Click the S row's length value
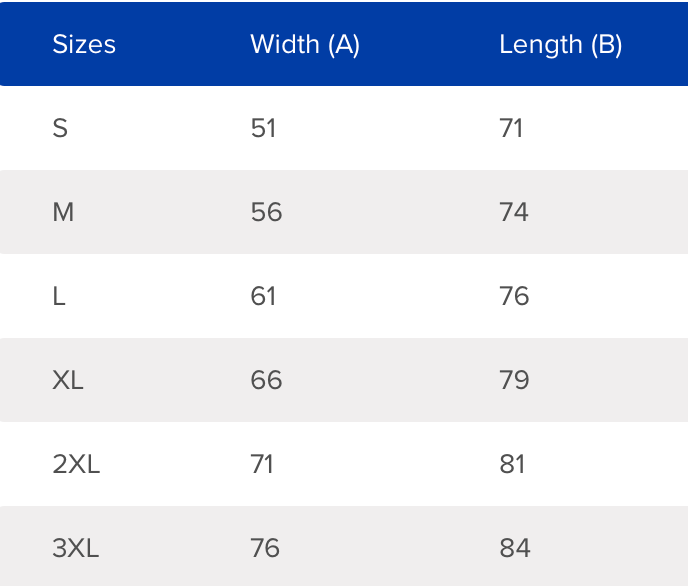Screen dimensions: 688x586 (511, 128)
